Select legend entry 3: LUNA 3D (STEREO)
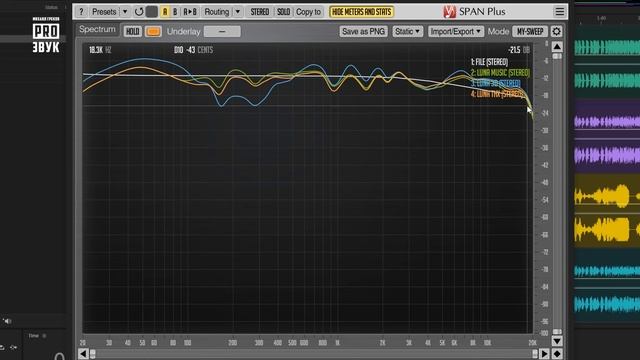640x360 pixels. 496,83
